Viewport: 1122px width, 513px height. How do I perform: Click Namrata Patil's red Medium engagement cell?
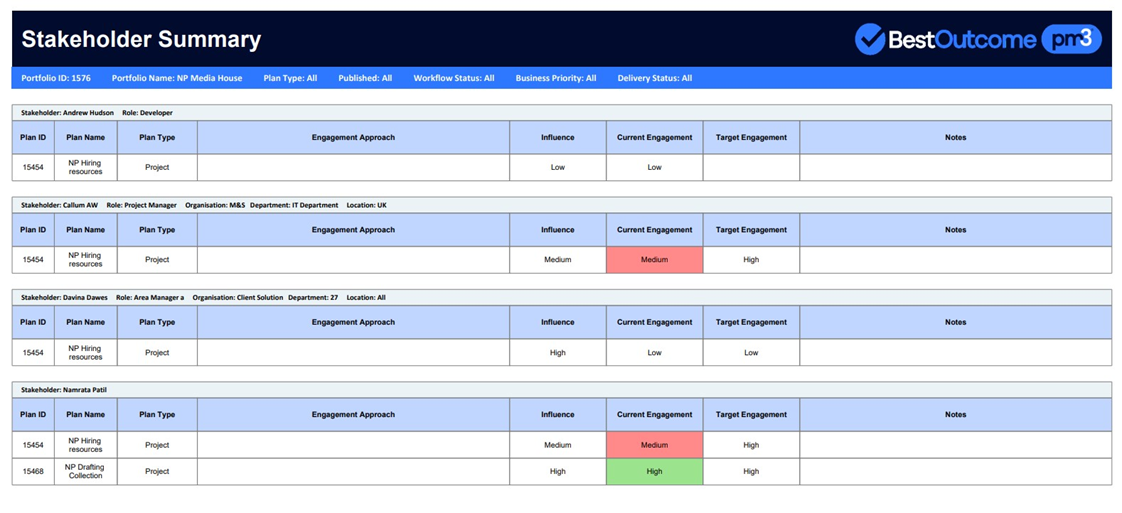[654, 445]
